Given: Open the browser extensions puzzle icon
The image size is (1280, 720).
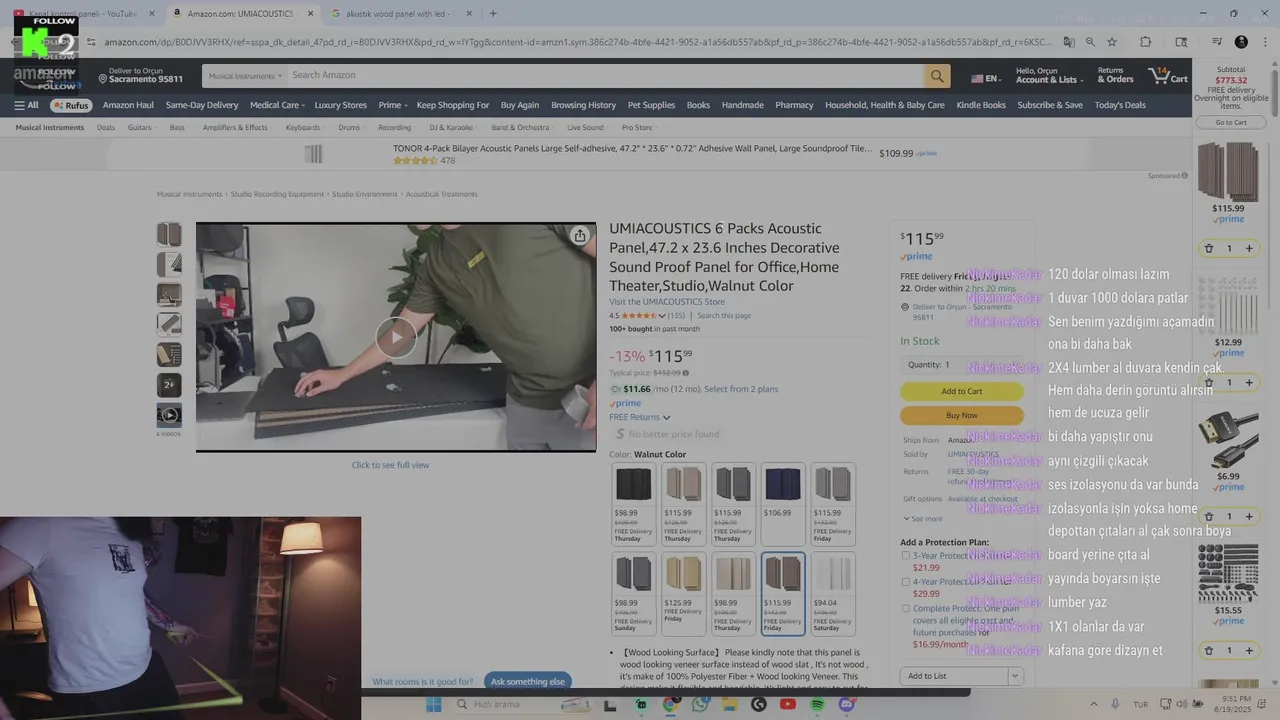Looking at the screenshot, I should 1146,42.
